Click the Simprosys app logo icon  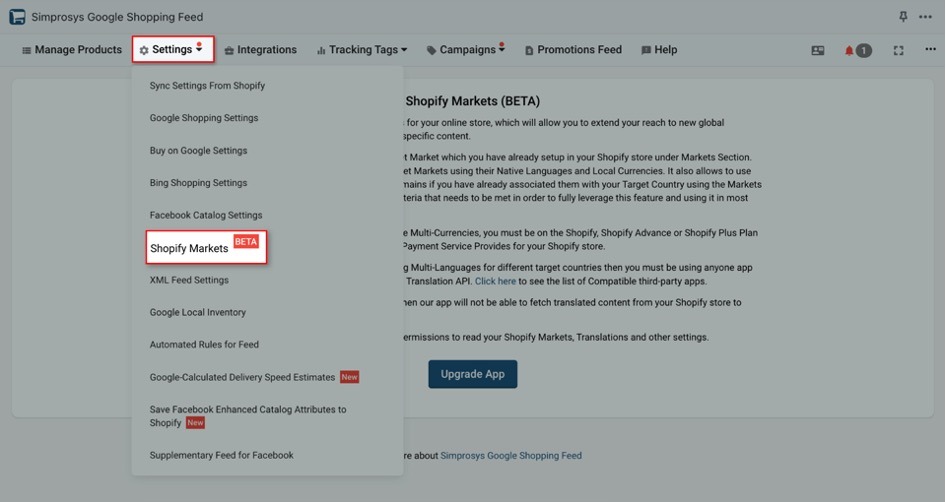pyautogui.click(x=17, y=17)
